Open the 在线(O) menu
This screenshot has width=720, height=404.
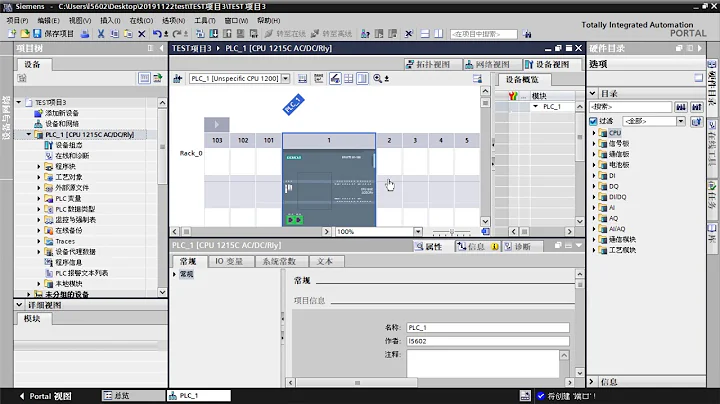[x=141, y=21]
